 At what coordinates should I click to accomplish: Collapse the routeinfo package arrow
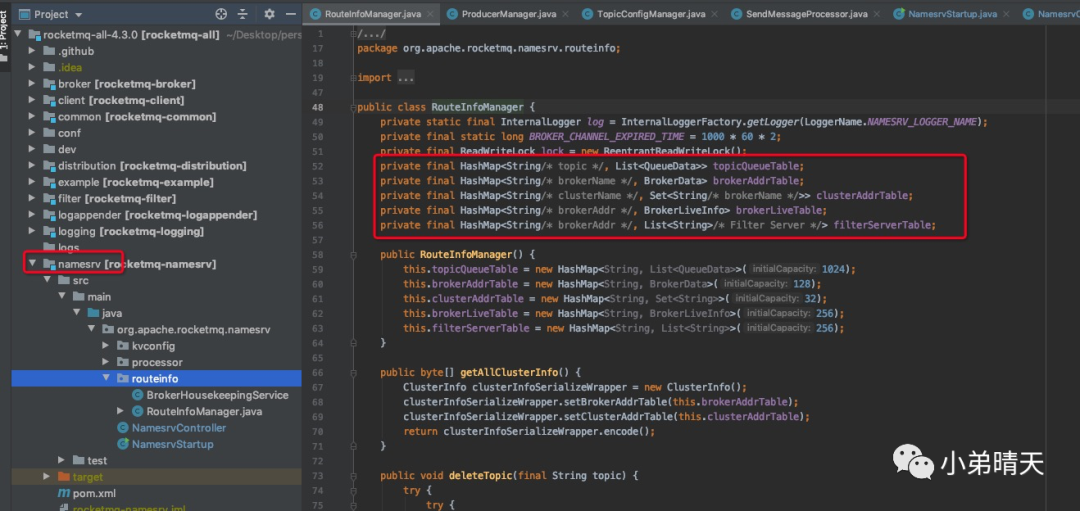[x=106, y=378]
